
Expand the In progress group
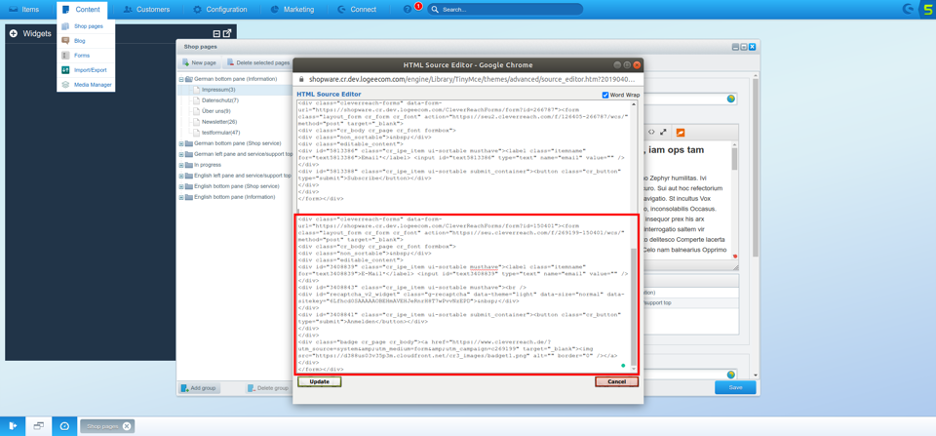tap(183, 165)
